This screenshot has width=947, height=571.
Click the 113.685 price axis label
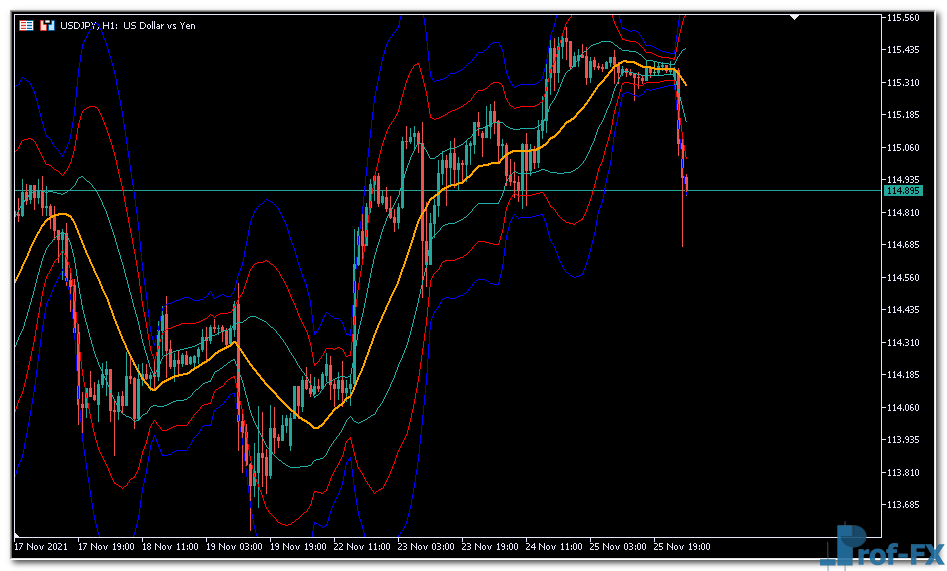pyautogui.click(x=902, y=505)
